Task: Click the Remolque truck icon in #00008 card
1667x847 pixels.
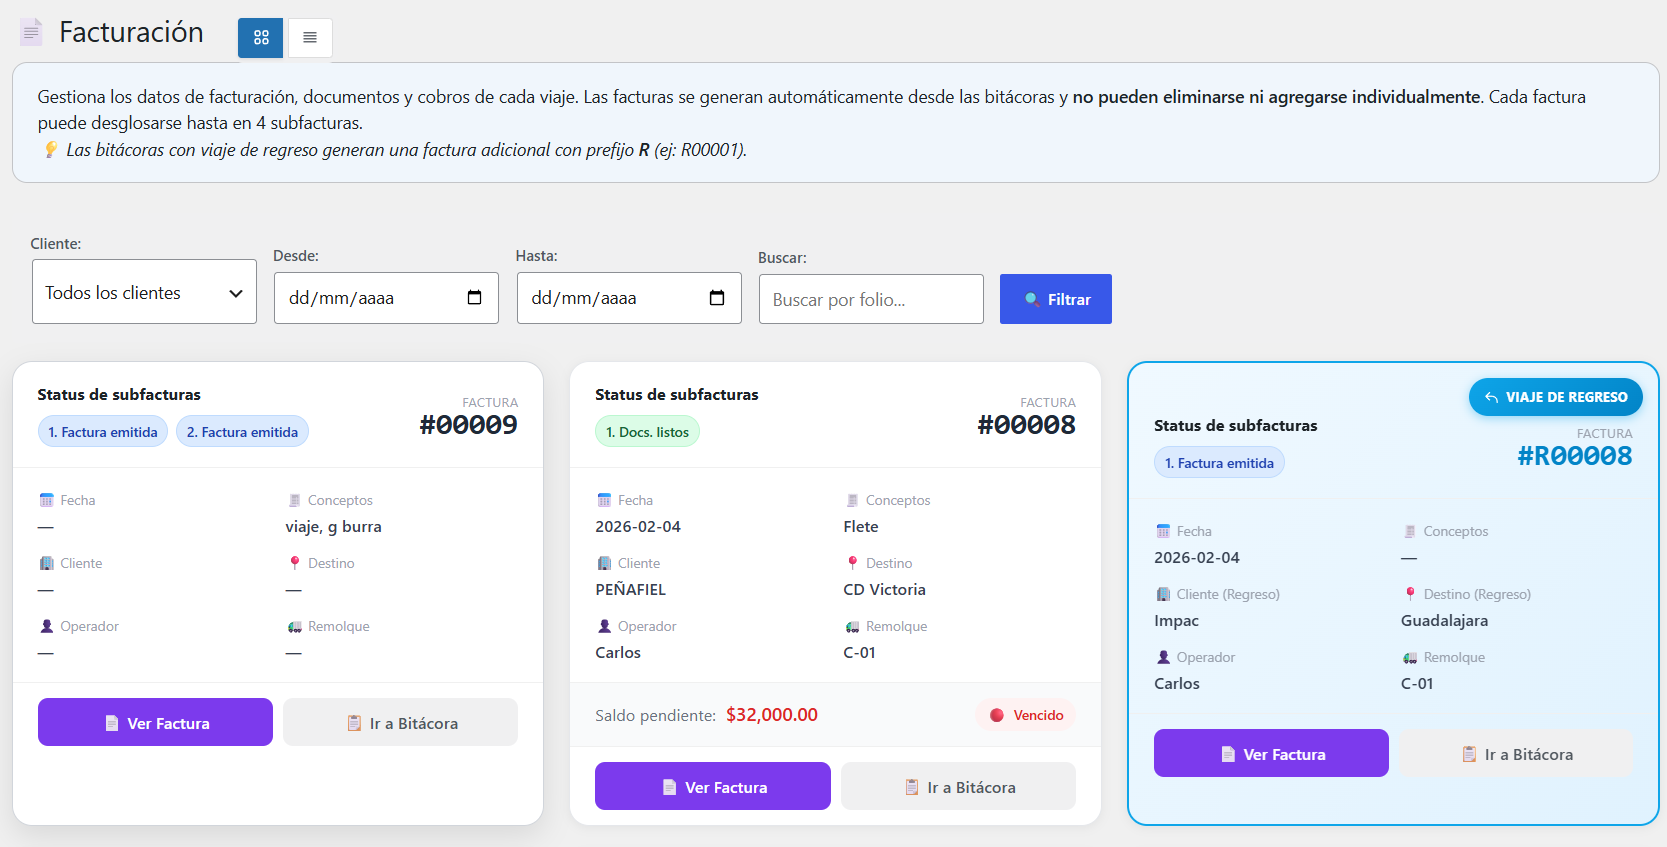Action: (852, 626)
